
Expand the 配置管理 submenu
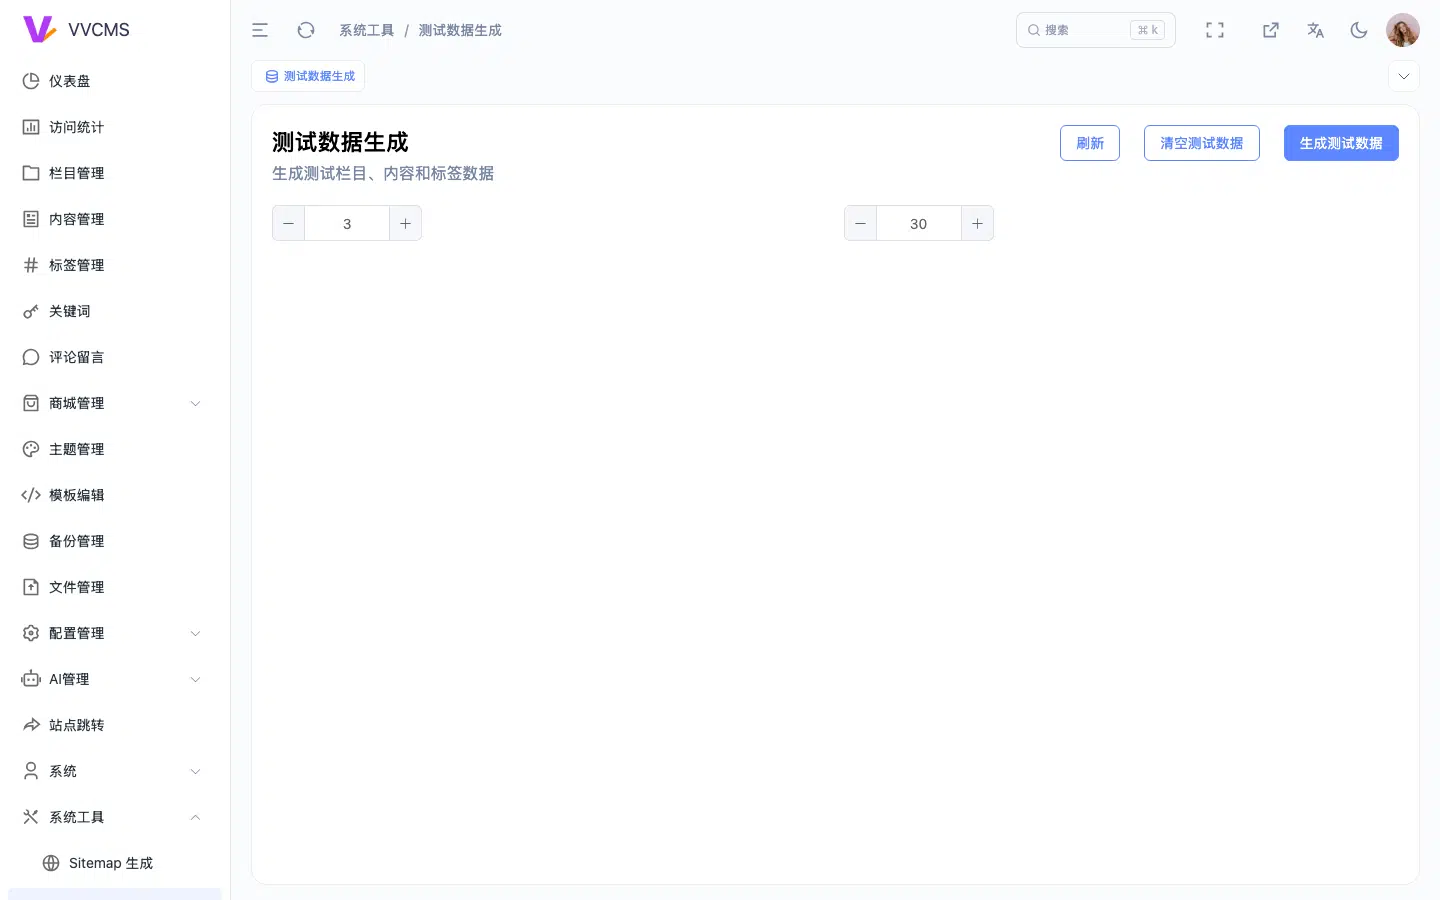coord(115,633)
